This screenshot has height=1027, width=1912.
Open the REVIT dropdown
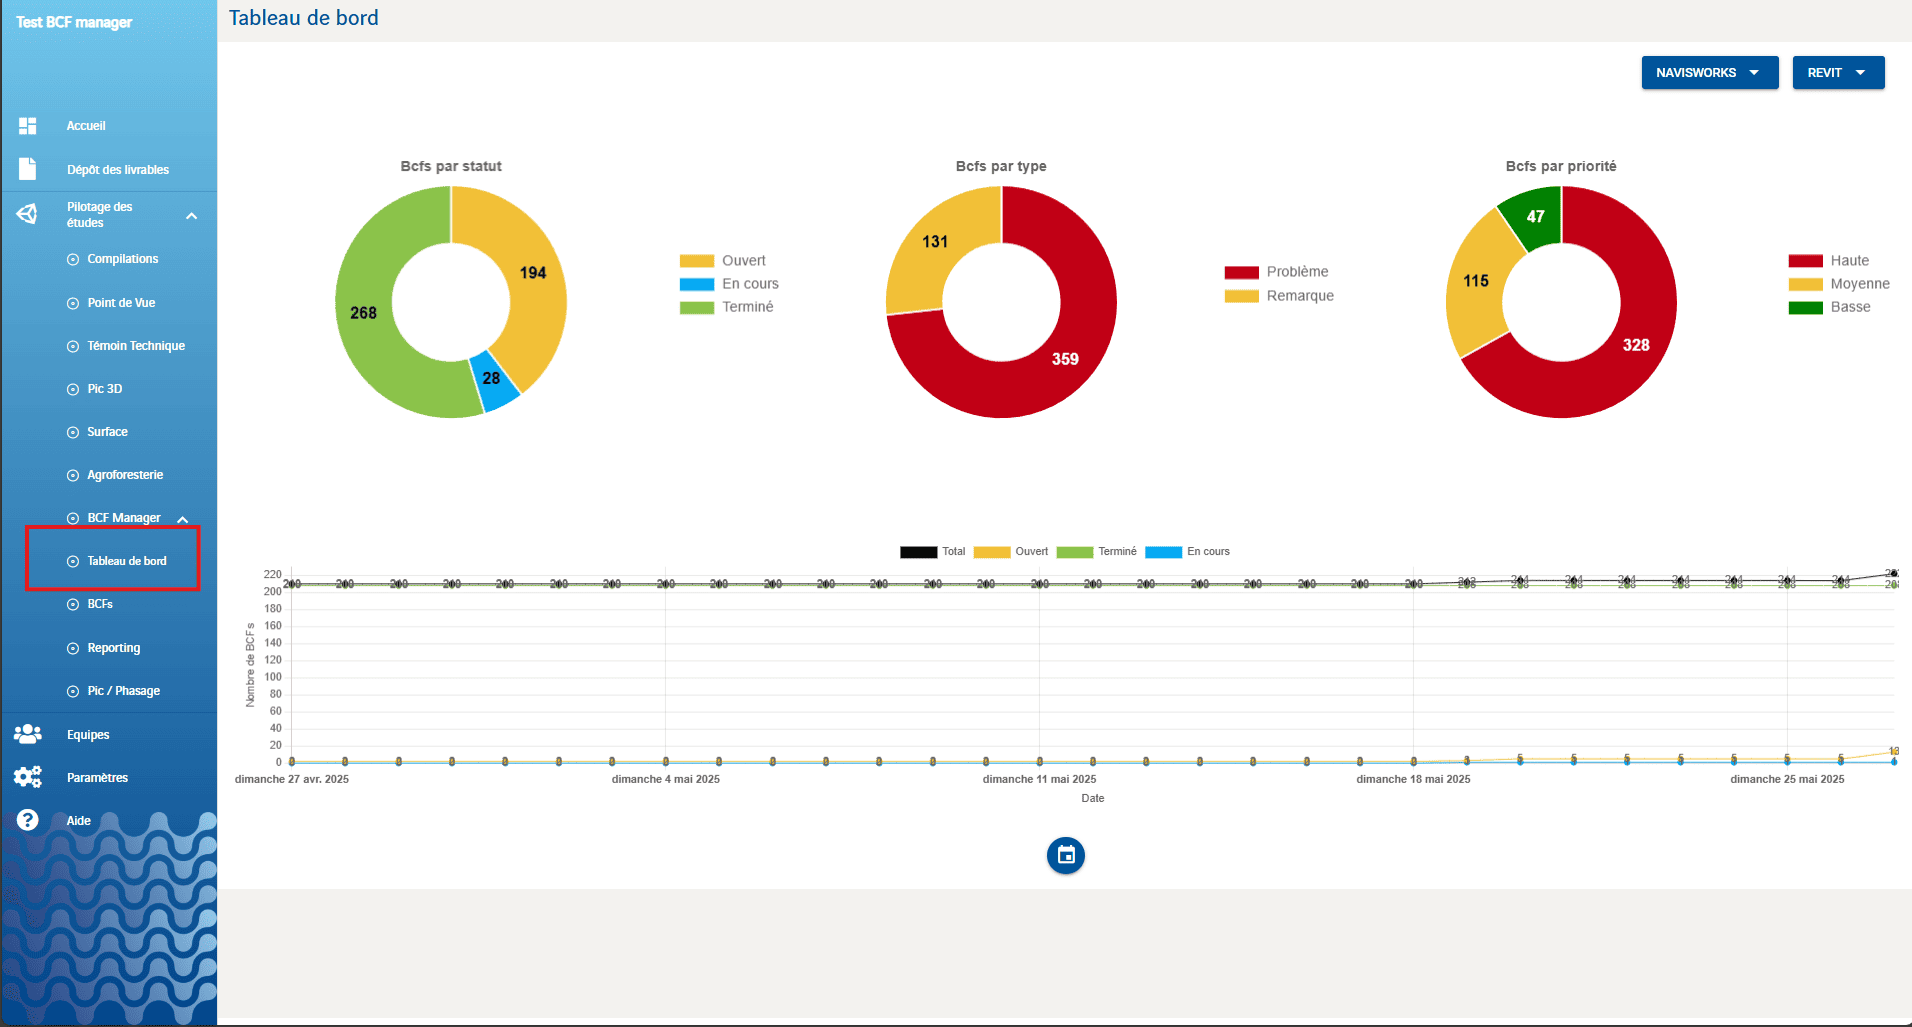coord(1837,73)
